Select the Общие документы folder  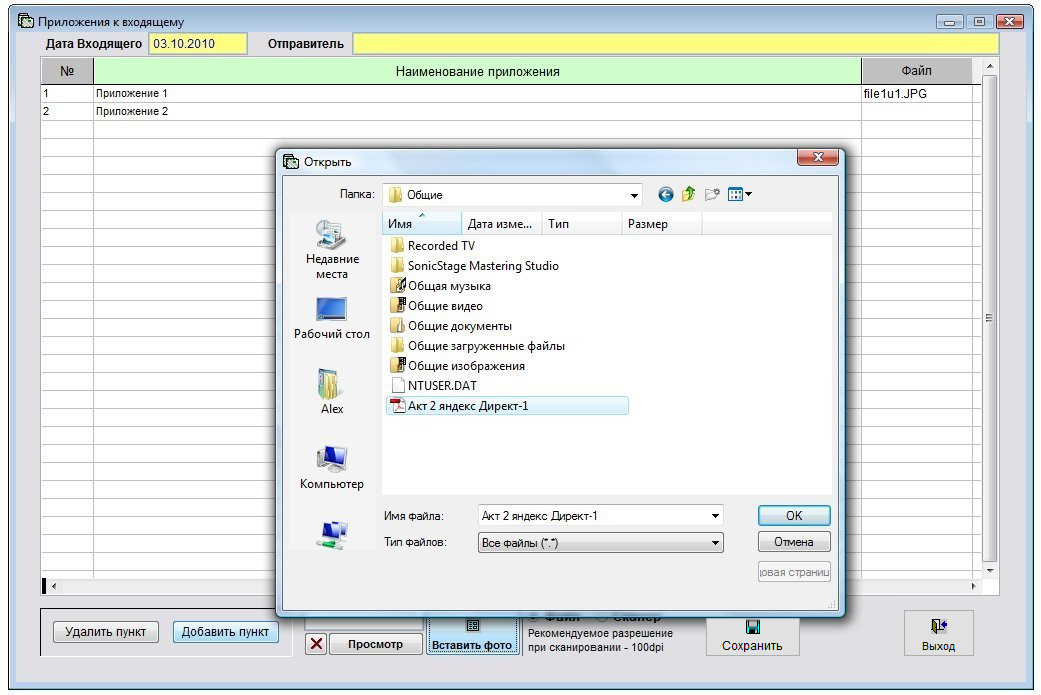click(459, 326)
